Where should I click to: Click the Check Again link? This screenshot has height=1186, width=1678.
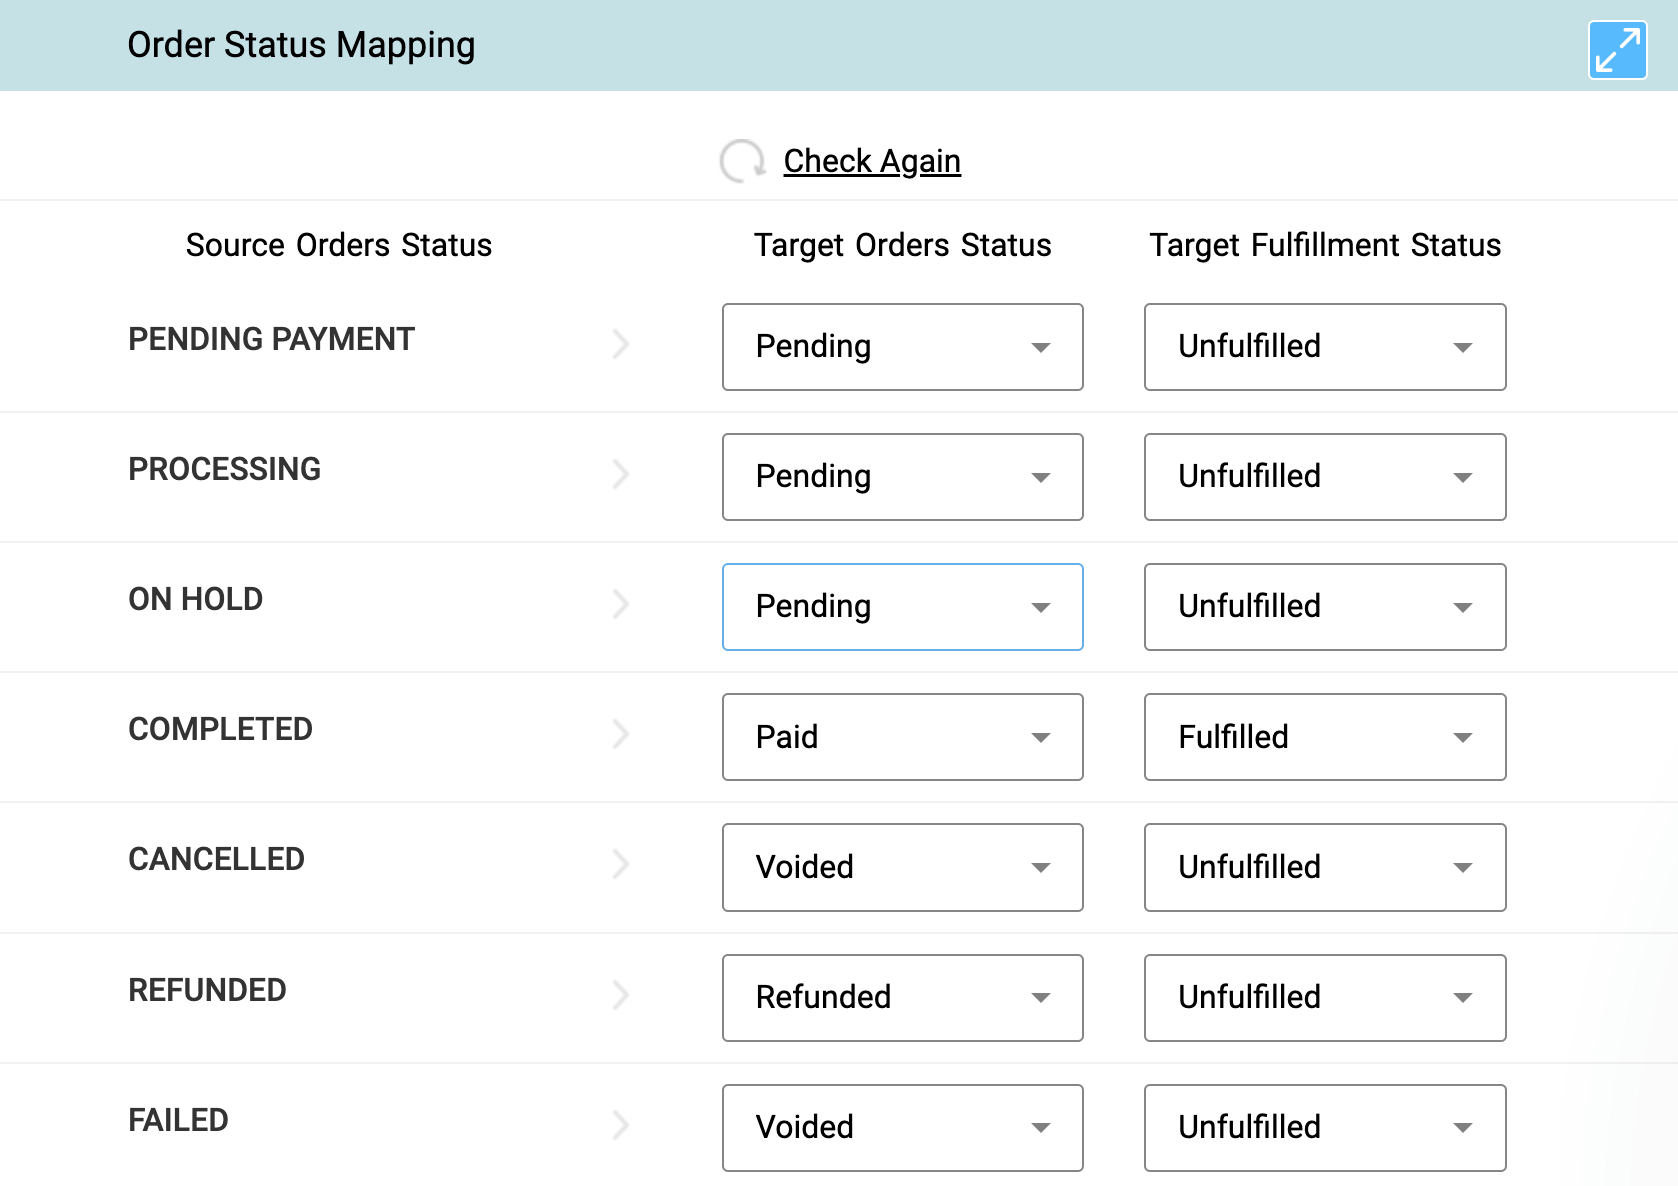(871, 160)
